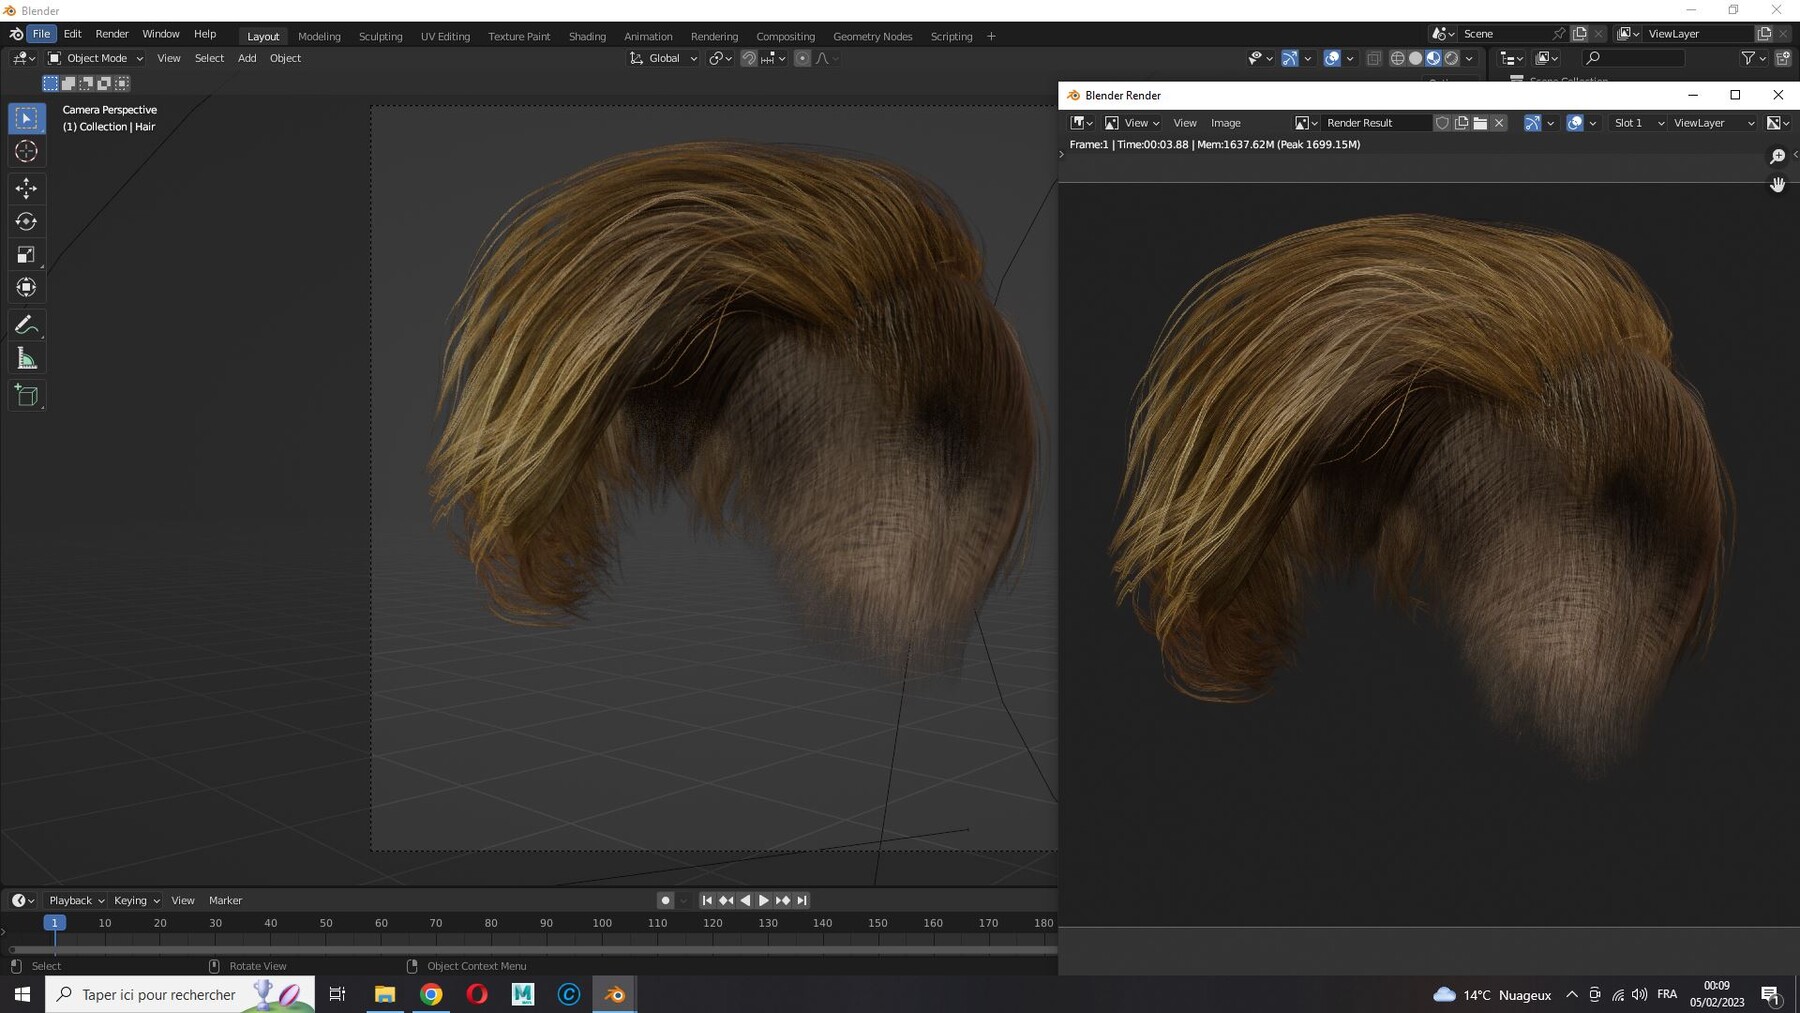
Task: Activate the Rotate tool
Action: (27, 221)
